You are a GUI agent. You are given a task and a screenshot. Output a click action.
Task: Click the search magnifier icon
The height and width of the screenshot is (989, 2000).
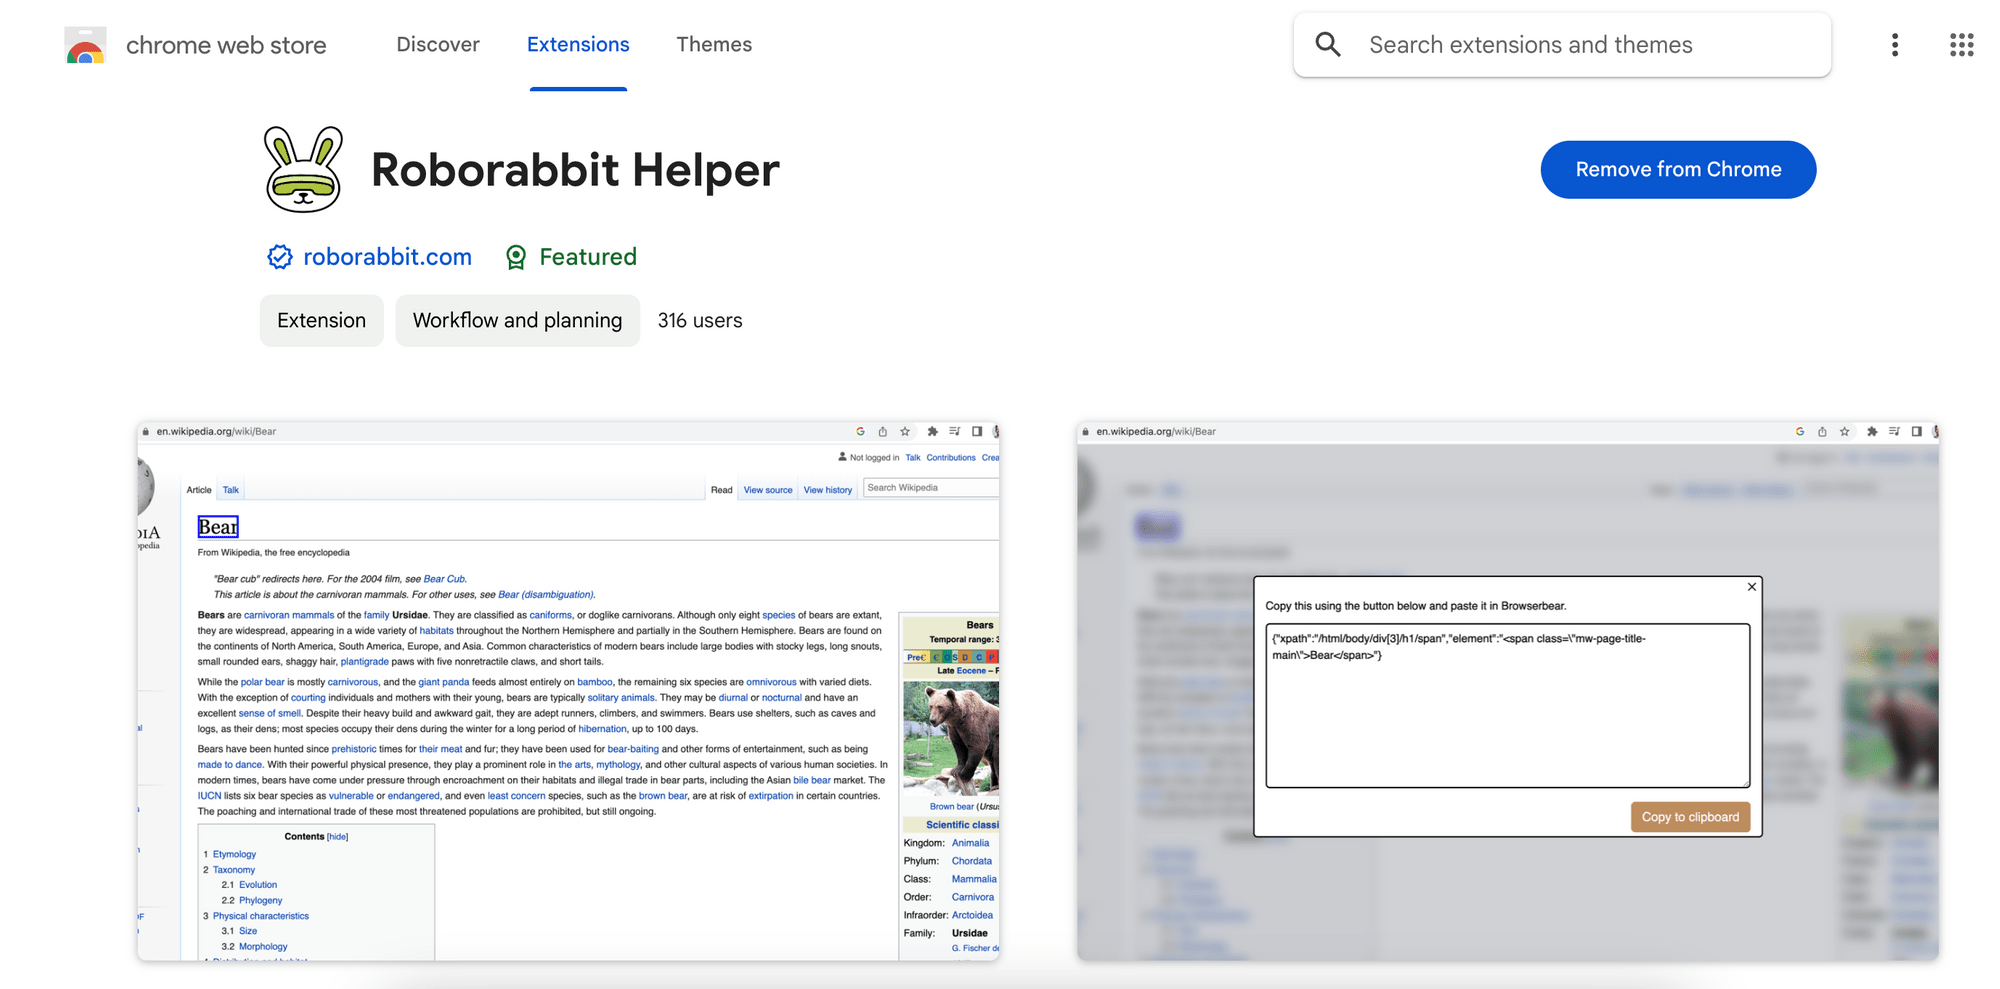pos(1328,44)
